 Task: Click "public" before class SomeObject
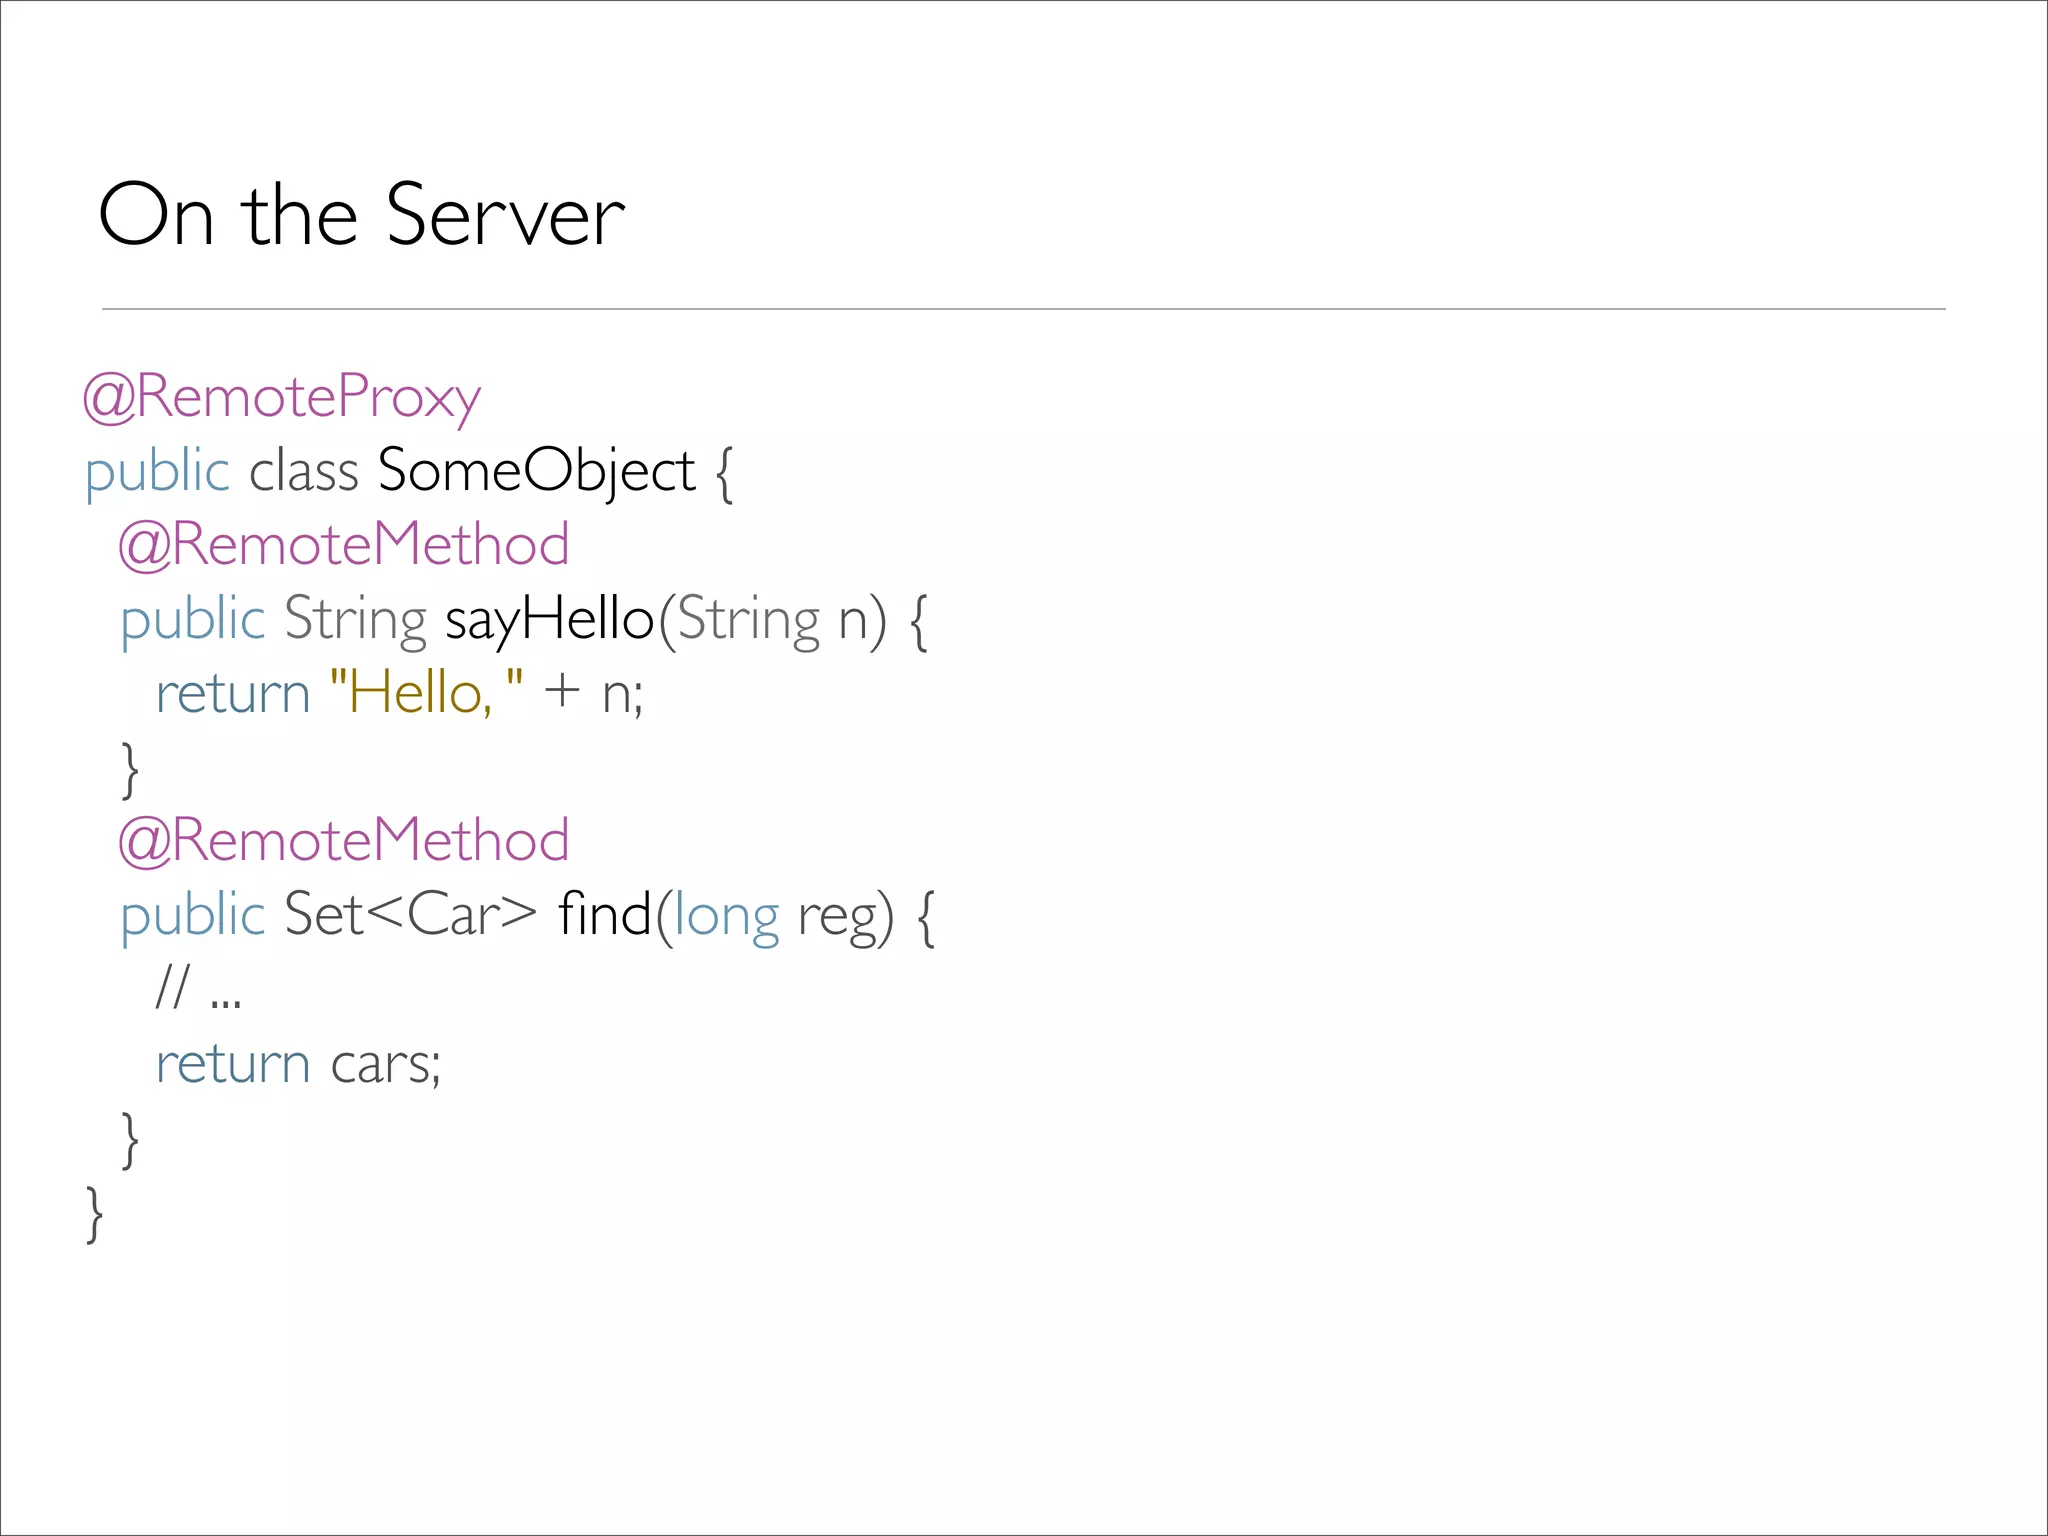157,472
